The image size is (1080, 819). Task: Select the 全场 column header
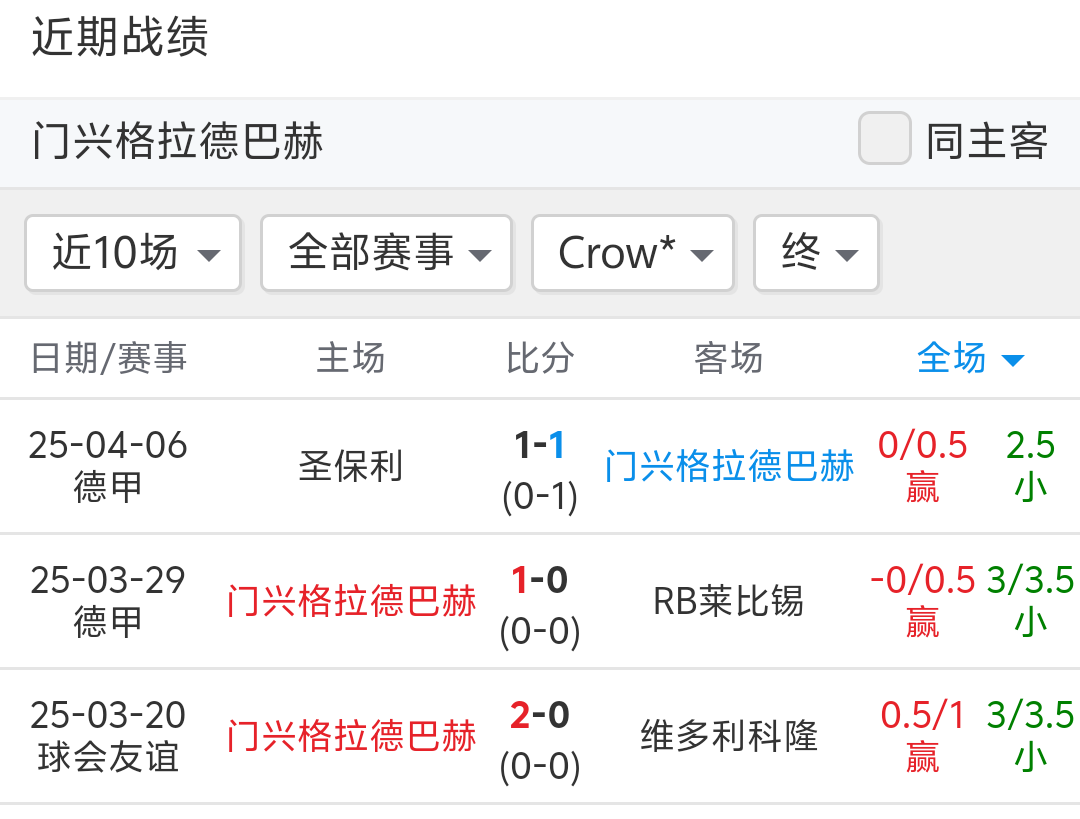[x=952, y=358]
